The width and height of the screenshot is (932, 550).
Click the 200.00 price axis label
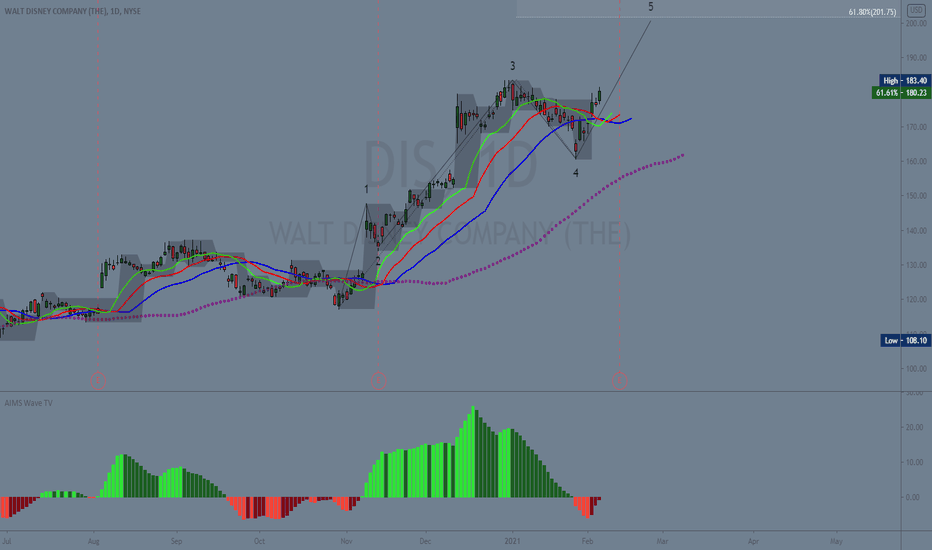[915, 23]
